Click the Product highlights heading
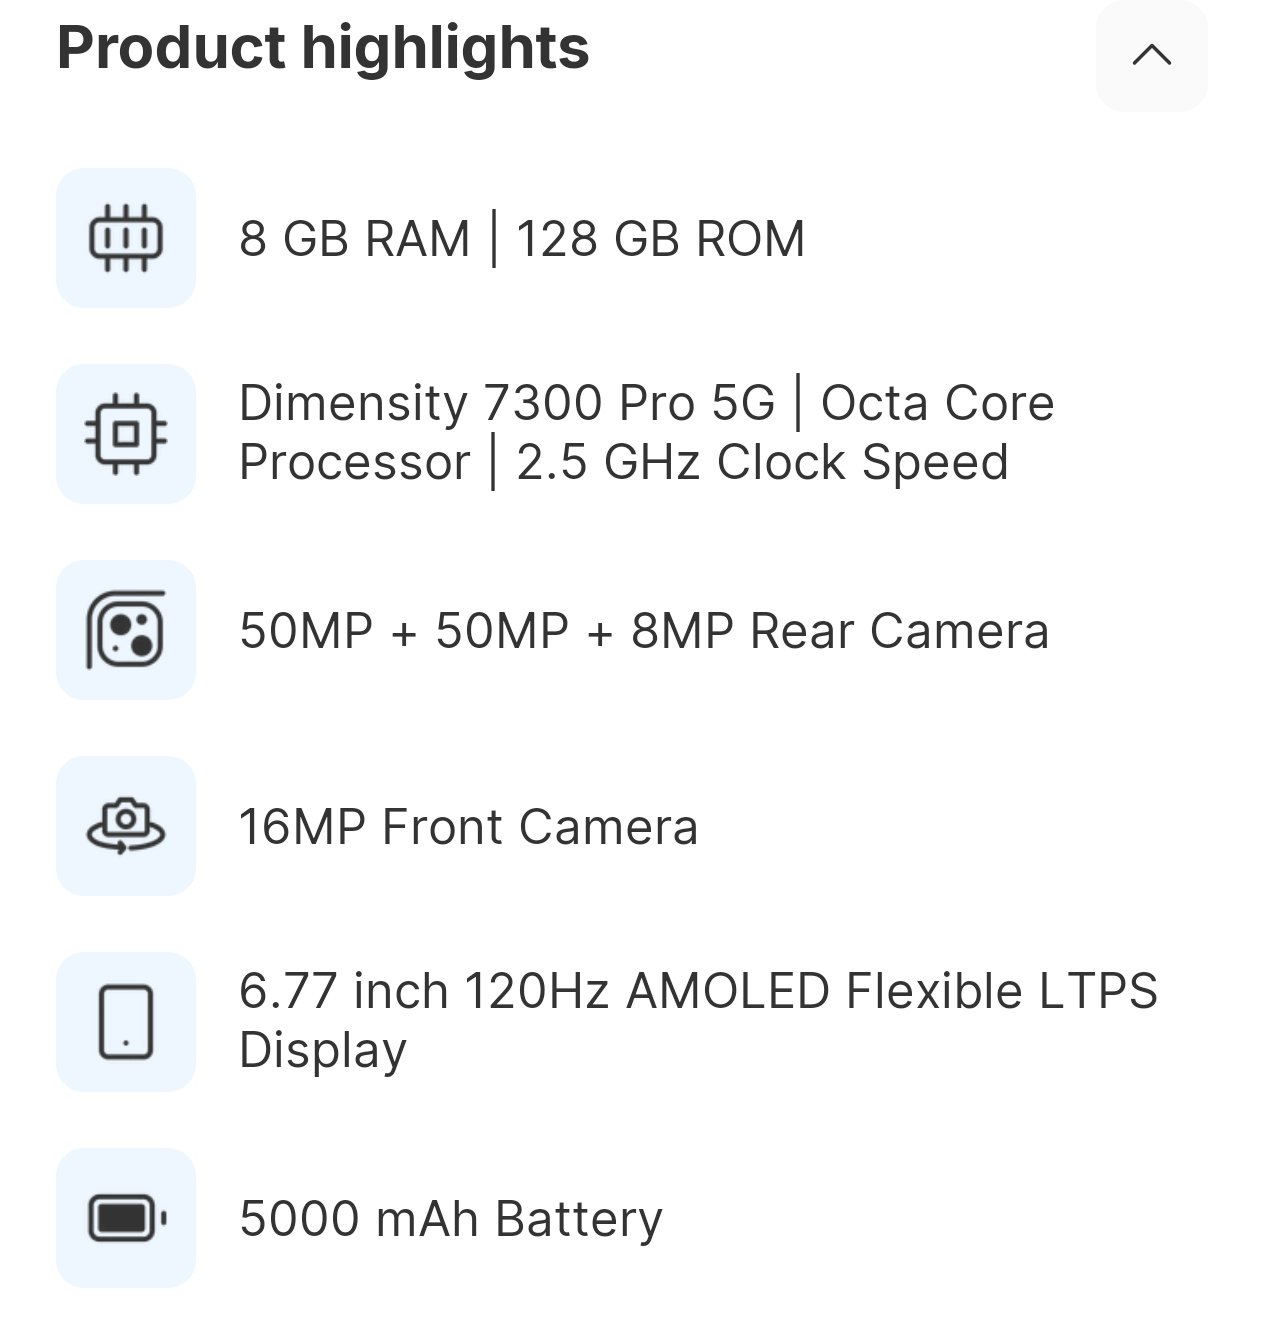The height and width of the screenshot is (1337, 1263). pos(323,48)
